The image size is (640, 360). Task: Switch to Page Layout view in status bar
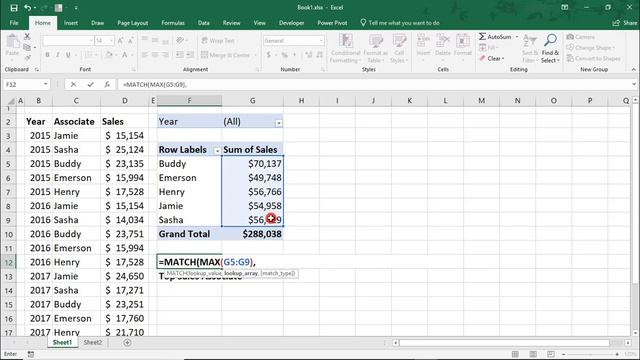coord(533,354)
